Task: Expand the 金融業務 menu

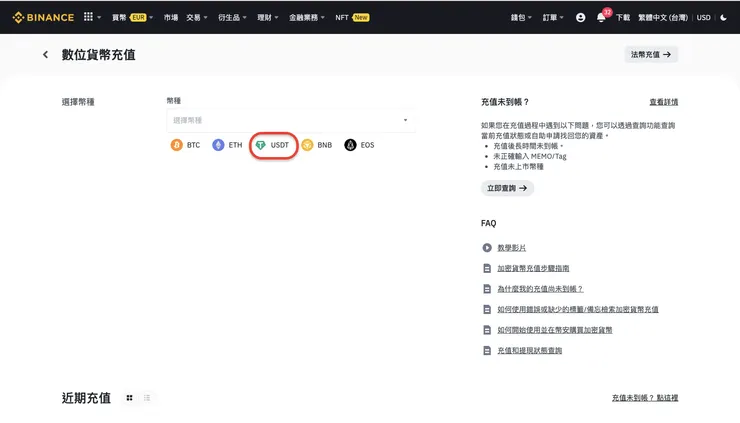Action: (307, 17)
